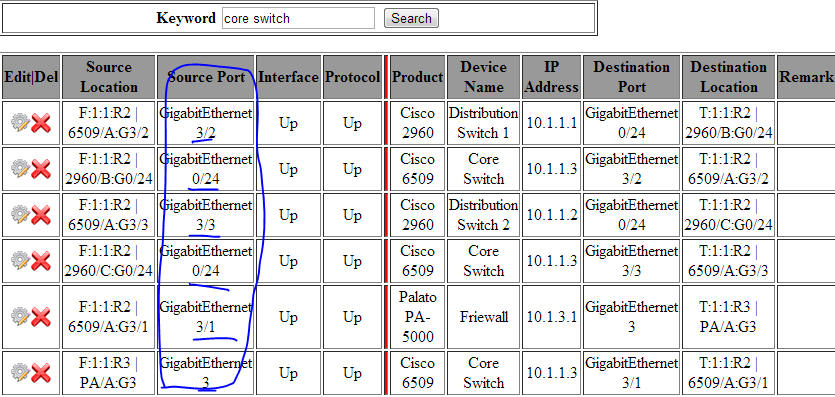The width and height of the screenshot is (835, 397).
Task: Remove the source 6509/A:G3/3 row
Action: coord(41,215)
